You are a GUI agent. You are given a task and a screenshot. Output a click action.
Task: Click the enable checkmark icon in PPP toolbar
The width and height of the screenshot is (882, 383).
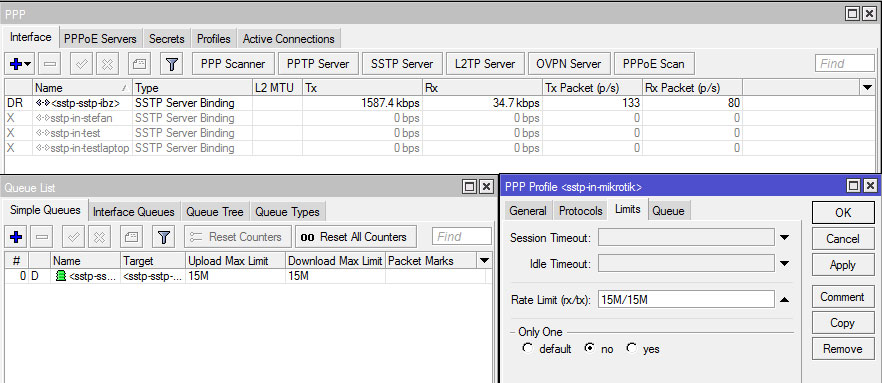click(x=82, y=64)
